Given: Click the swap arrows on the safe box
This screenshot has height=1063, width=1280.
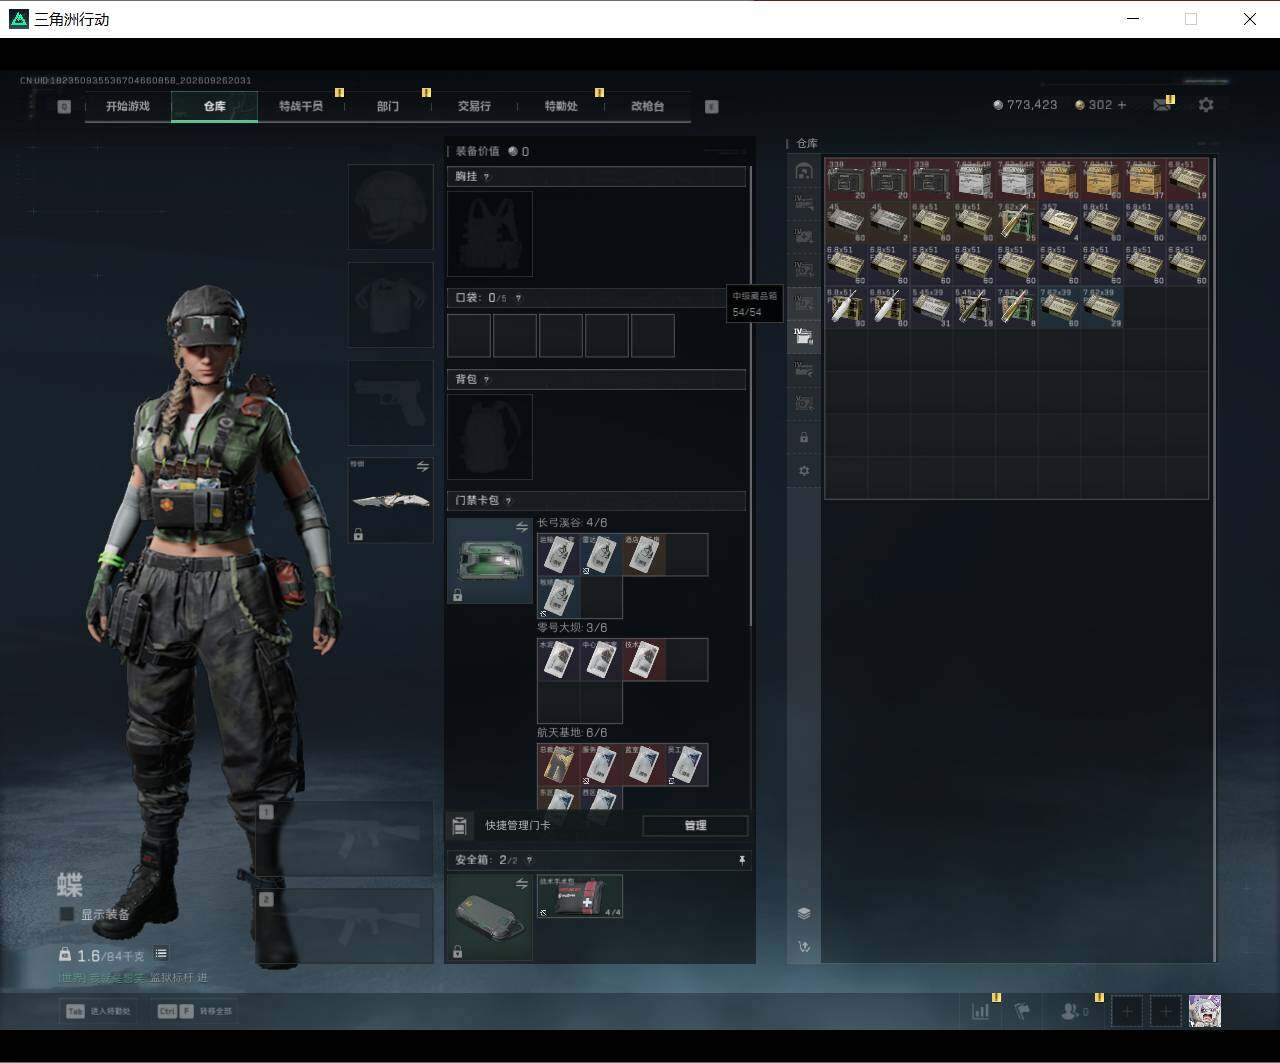Looking at the screenshot, I should click(521, 884).
